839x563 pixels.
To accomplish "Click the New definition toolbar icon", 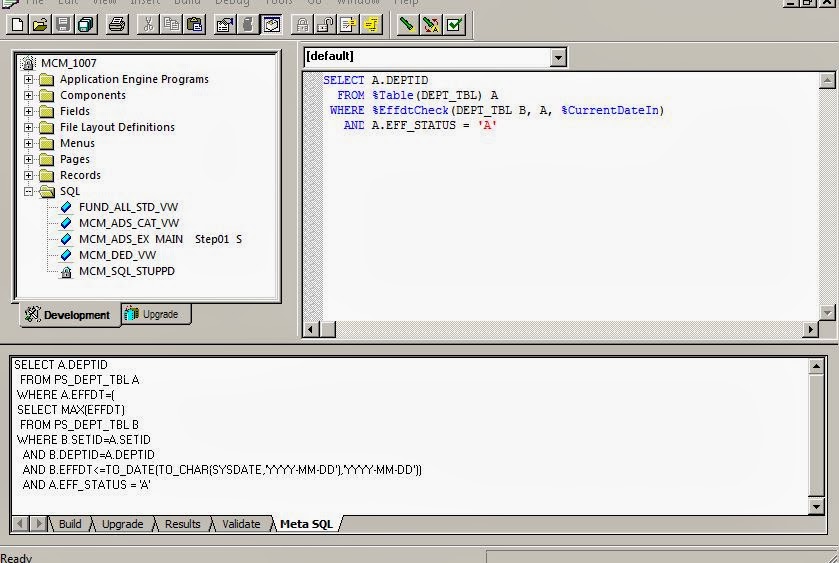I will [17, 25].
